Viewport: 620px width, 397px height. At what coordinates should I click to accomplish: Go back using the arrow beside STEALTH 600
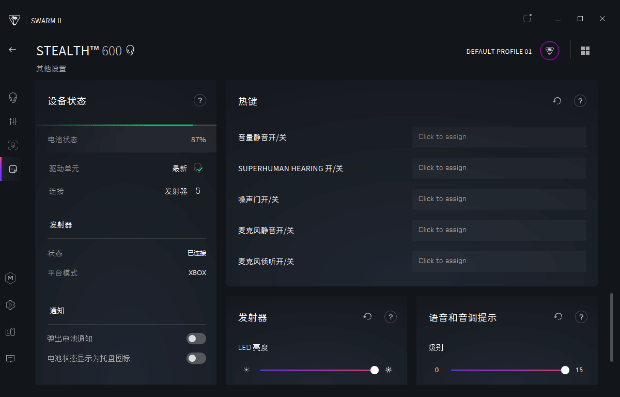point(13,49)
